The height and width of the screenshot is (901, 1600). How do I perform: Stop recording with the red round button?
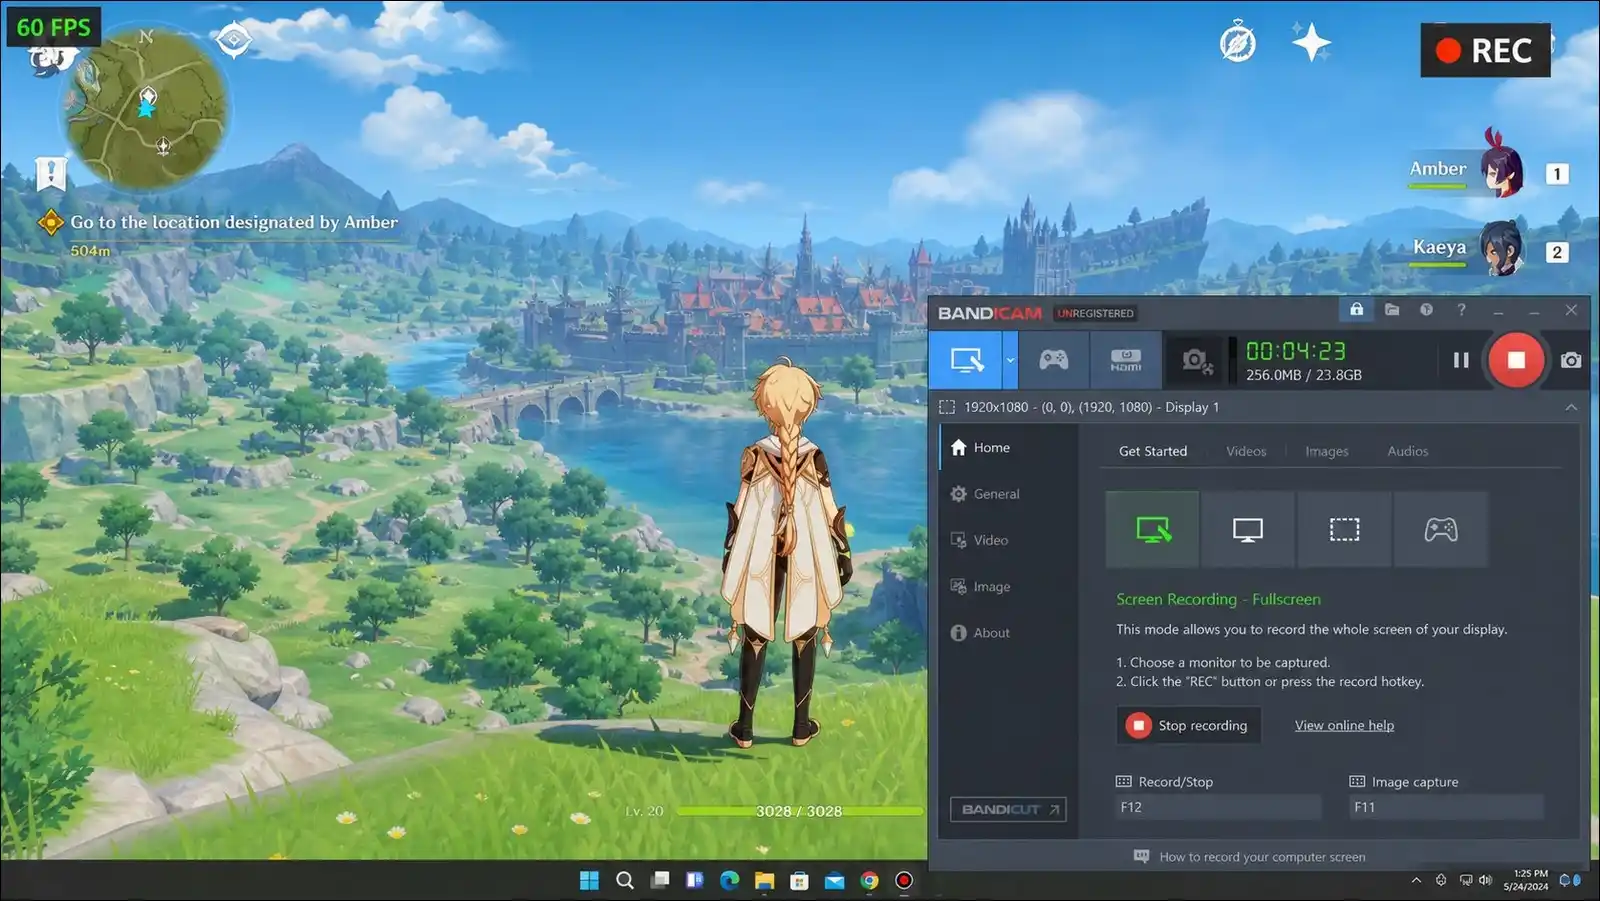point(1516,360)
